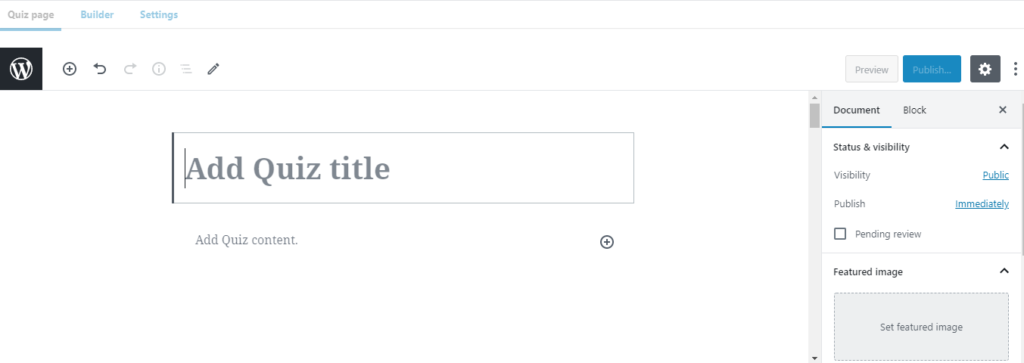Click the WordPress logo icon

point(21,69)
